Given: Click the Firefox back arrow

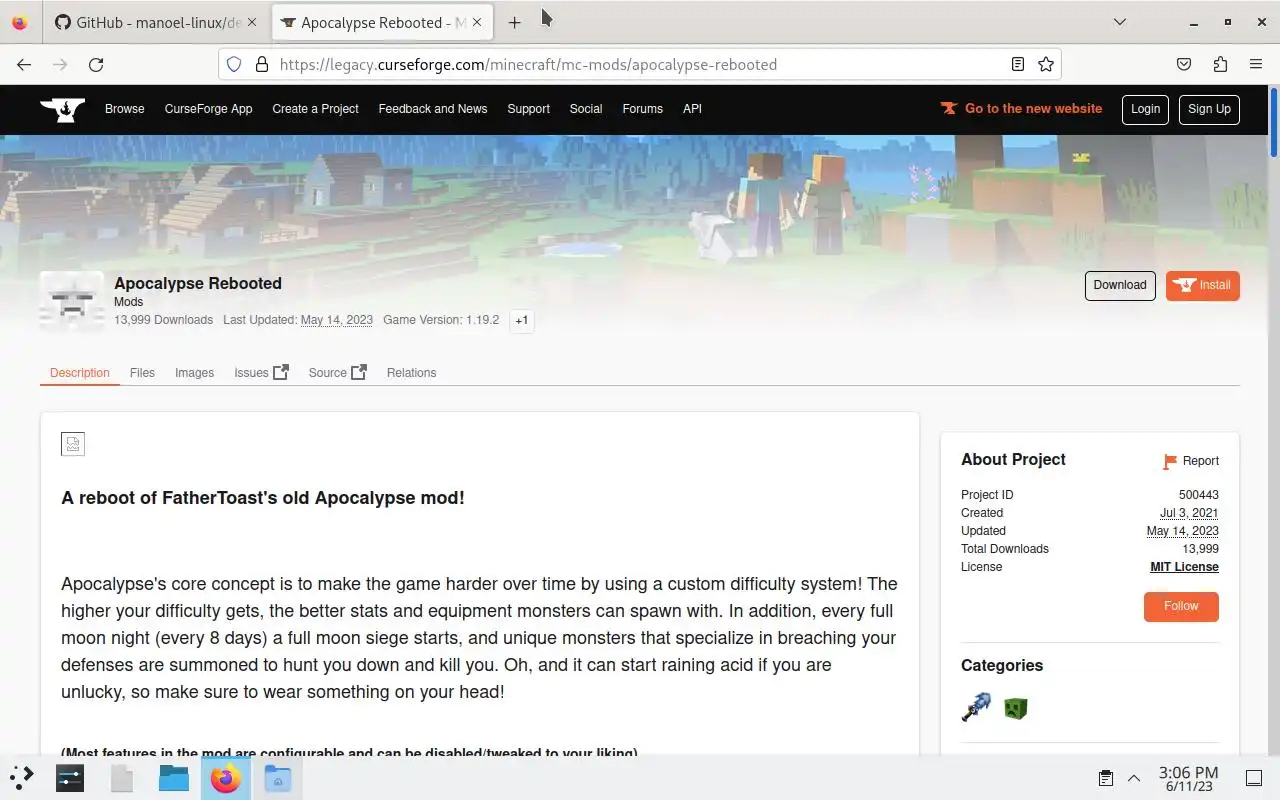Looking at the screenshot, I should pos(24,64).
